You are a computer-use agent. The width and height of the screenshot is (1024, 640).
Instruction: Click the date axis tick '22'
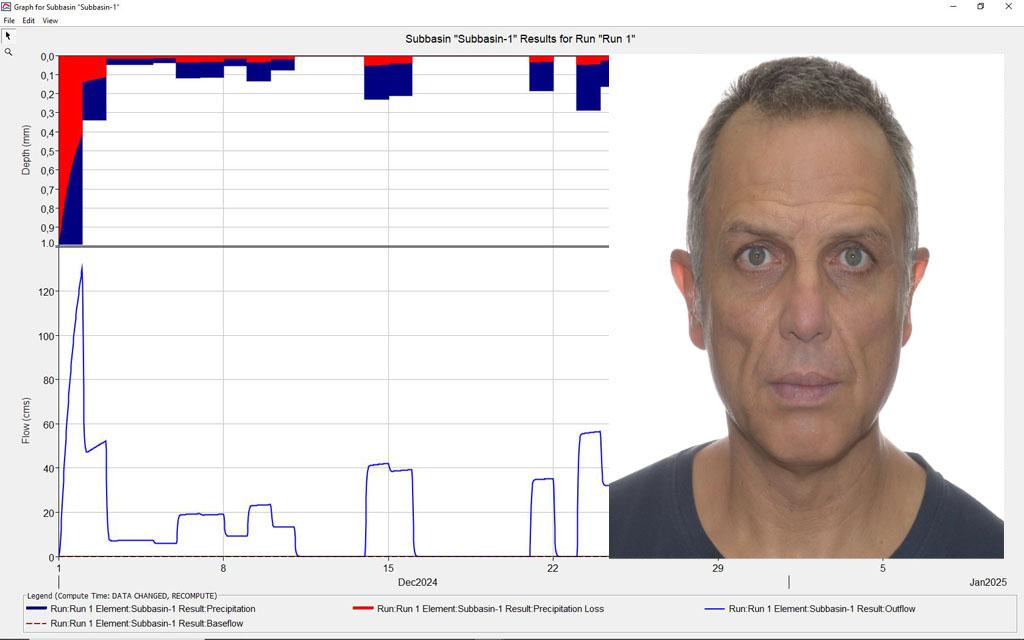point(553,568)
